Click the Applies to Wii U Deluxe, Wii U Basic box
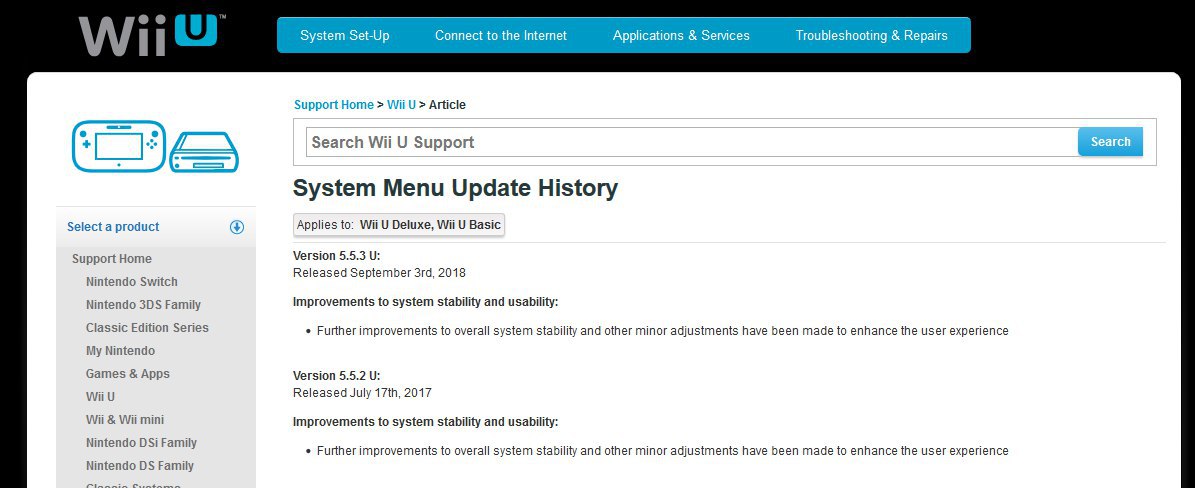1195x488 pixels. click(x=399, y=225)
